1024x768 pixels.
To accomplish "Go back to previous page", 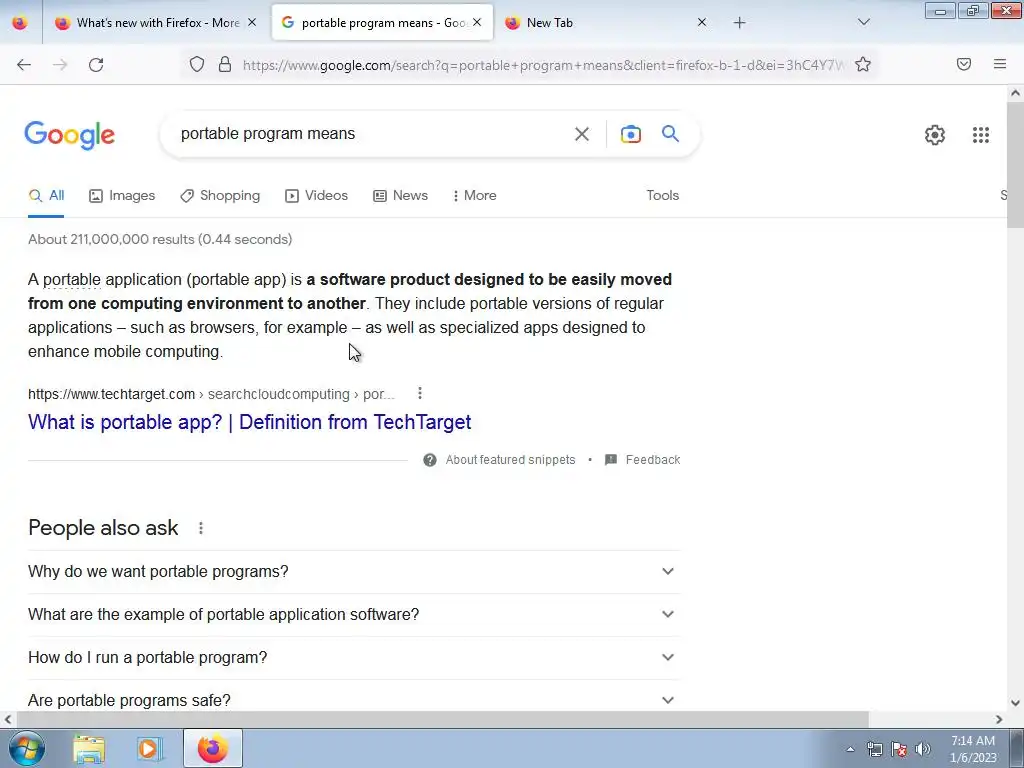I will 24,65.
